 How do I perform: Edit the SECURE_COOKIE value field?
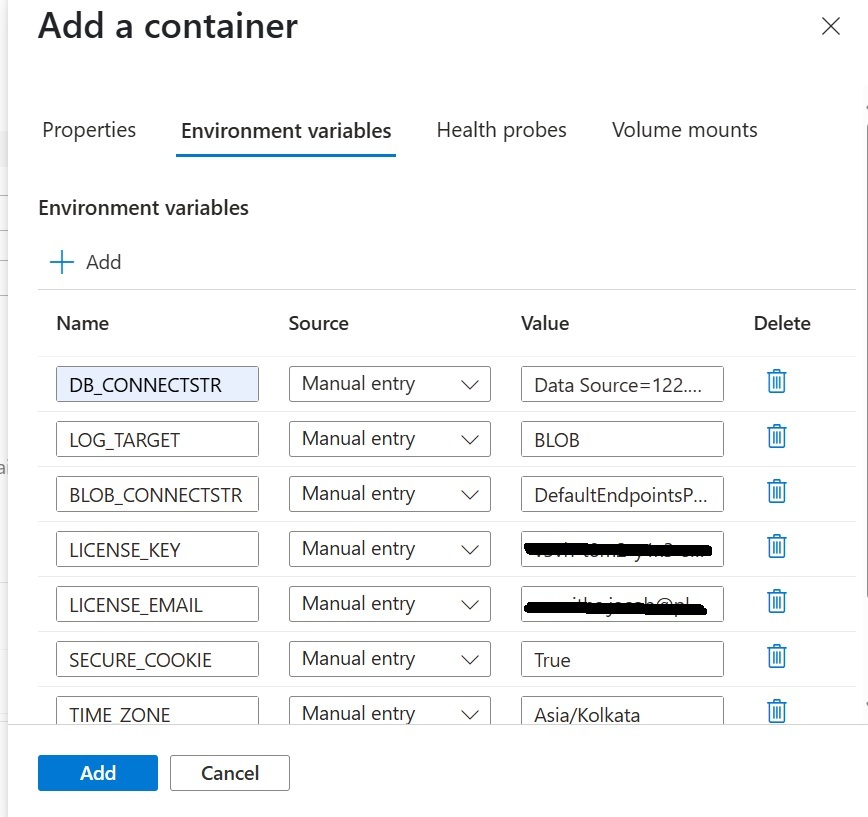(622, 658)
